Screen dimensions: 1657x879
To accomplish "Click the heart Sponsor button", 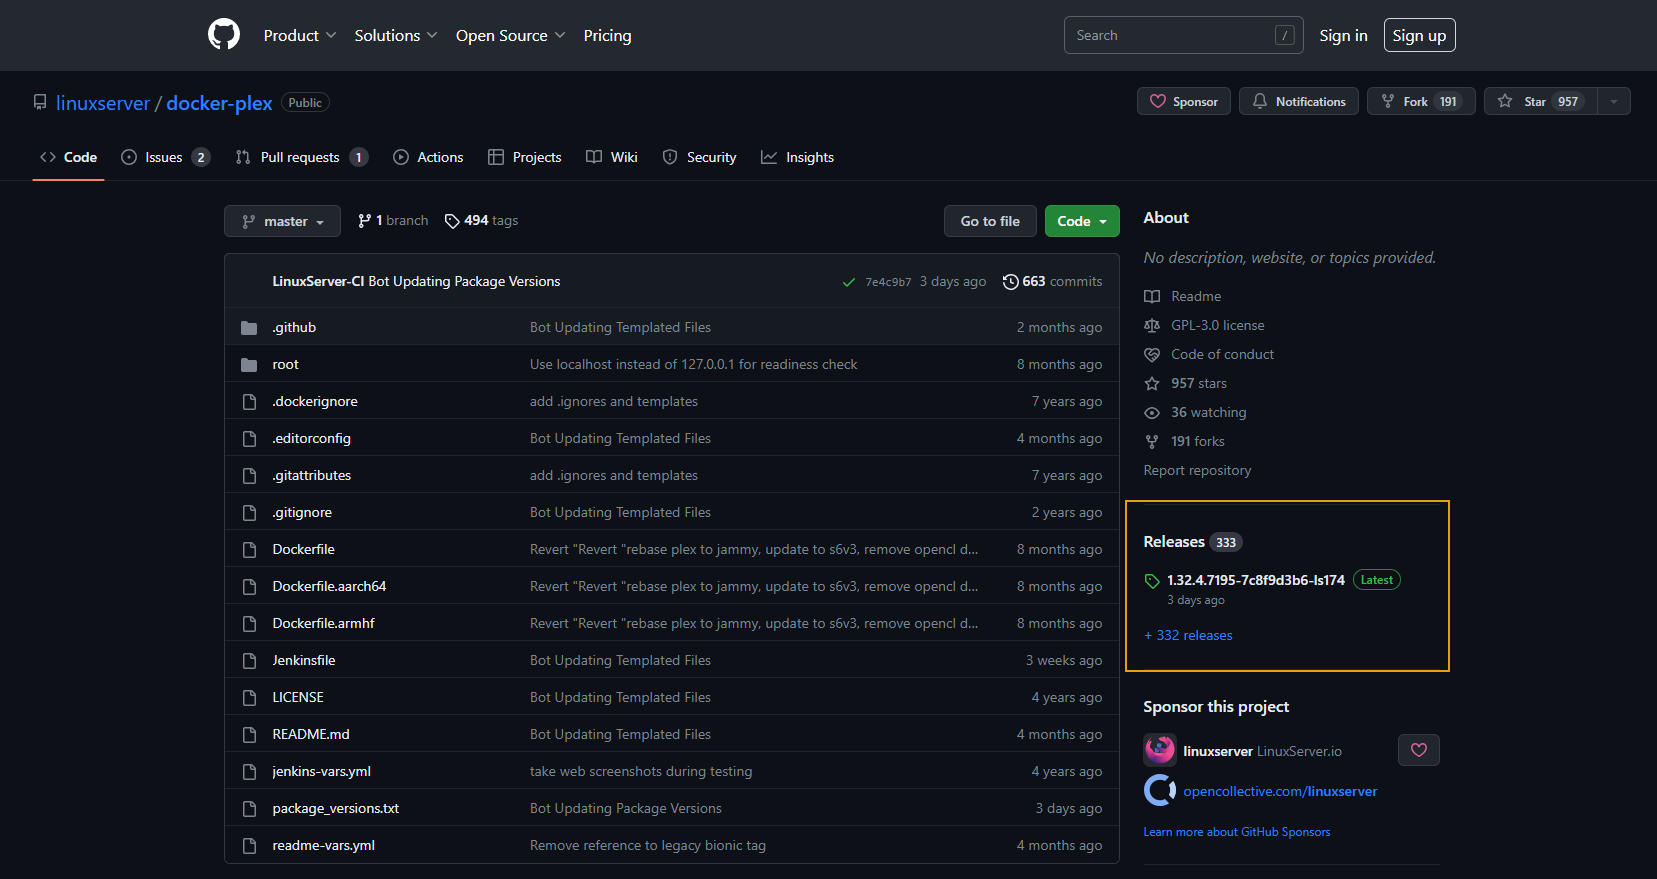I will click(x=1184, y=101).
